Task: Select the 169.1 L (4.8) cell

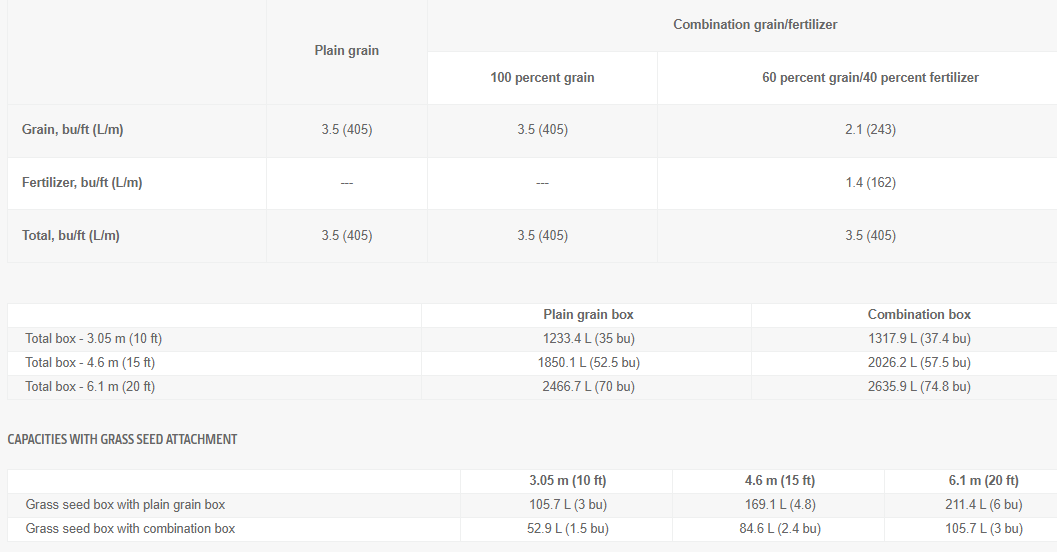Action: pos(779,505)
